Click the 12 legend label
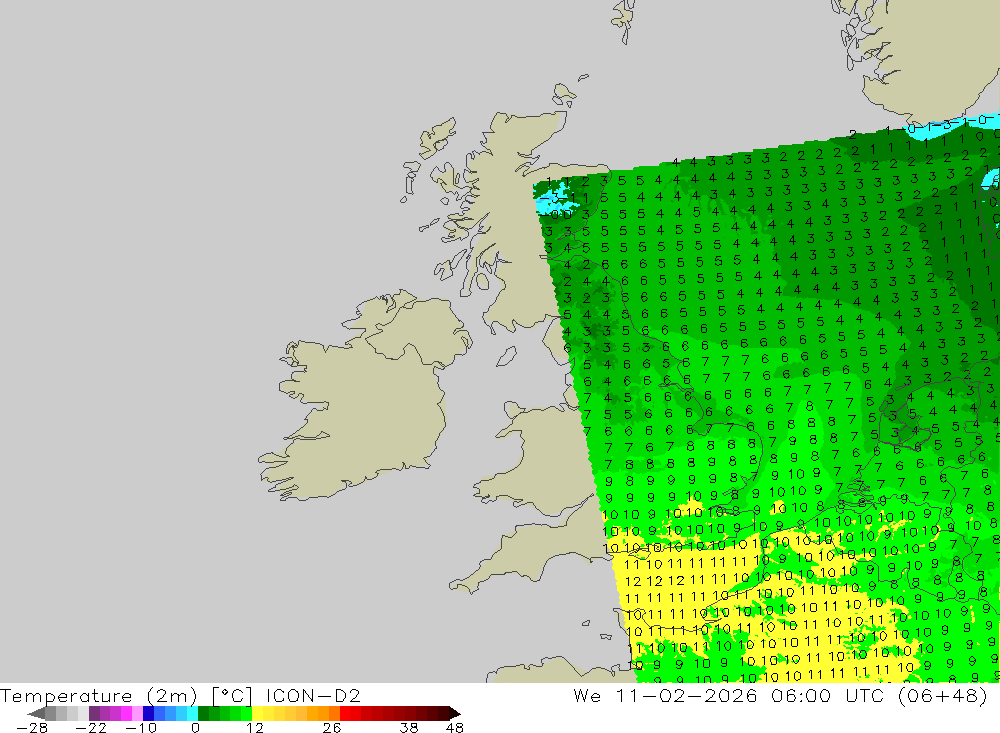This screenshot has height=733, width=1000. [255, 728]
